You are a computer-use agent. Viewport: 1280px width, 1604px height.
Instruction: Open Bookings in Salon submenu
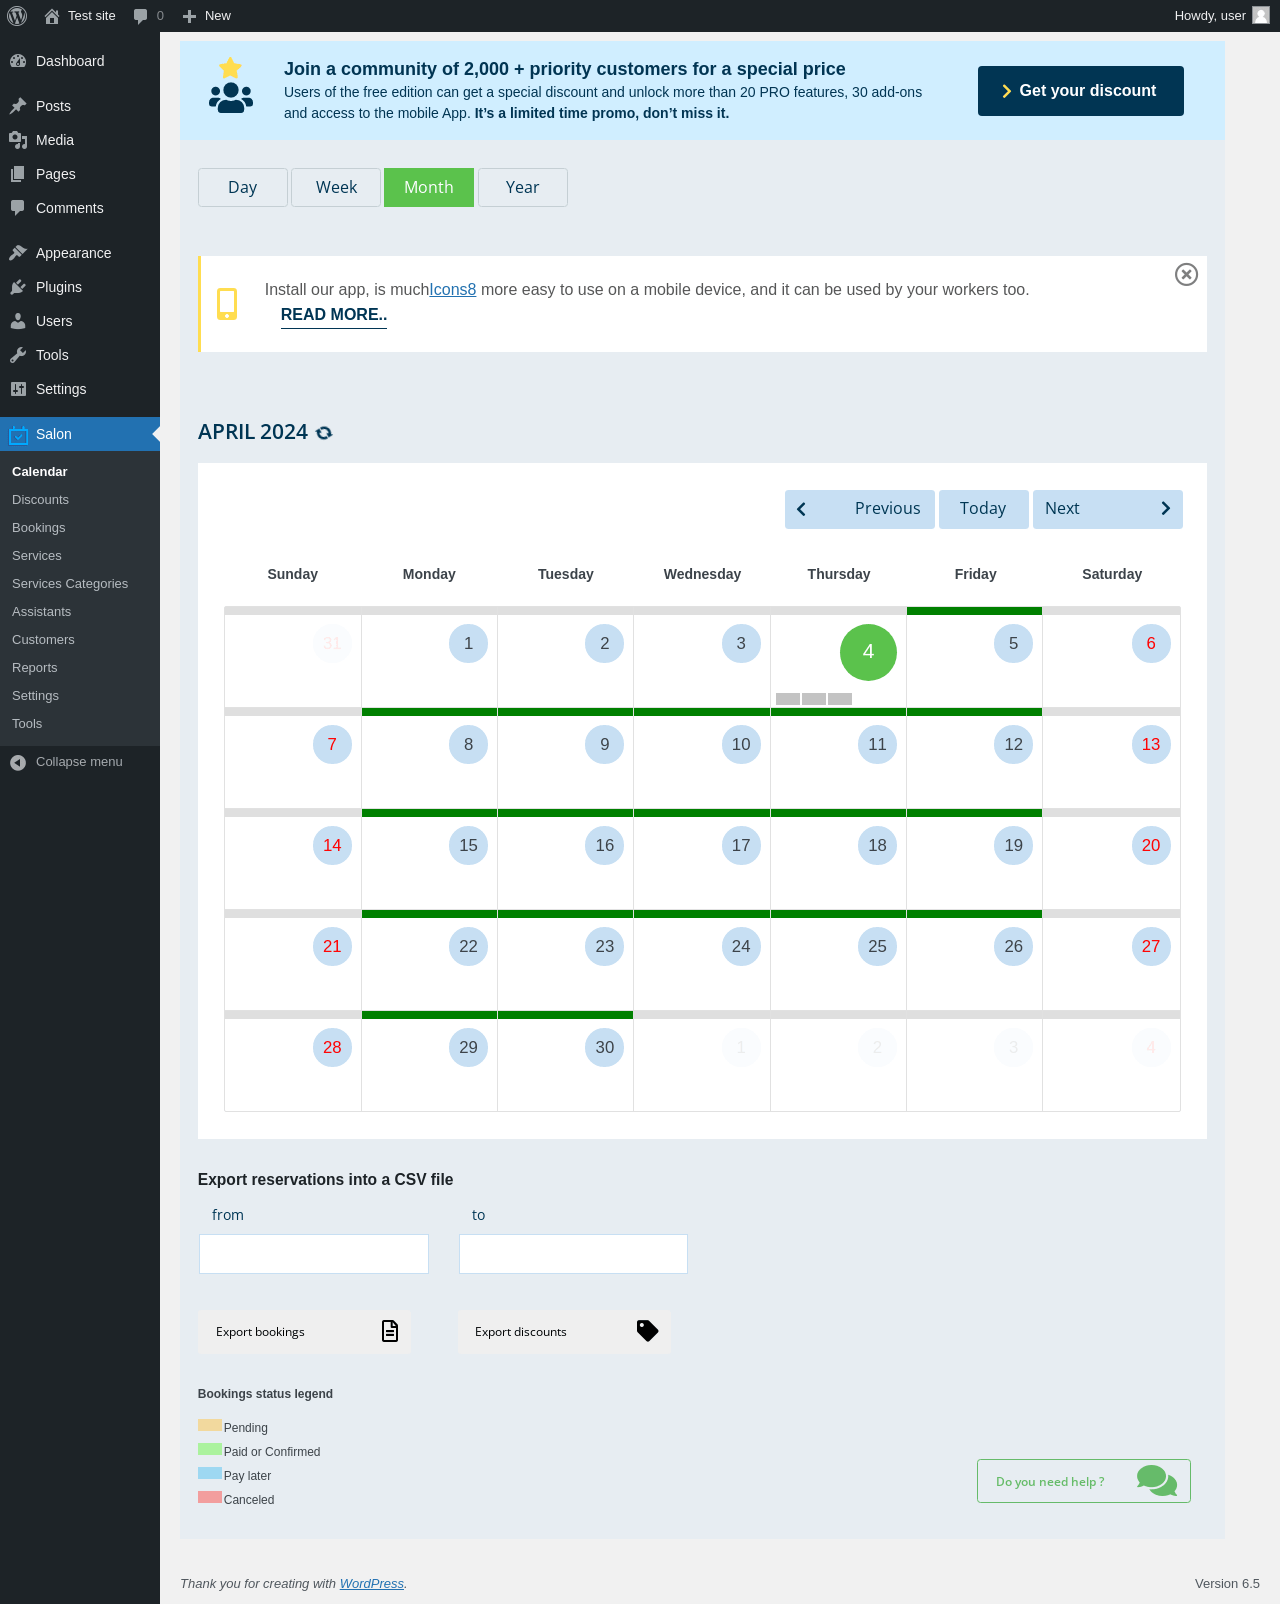coord(39,528)
